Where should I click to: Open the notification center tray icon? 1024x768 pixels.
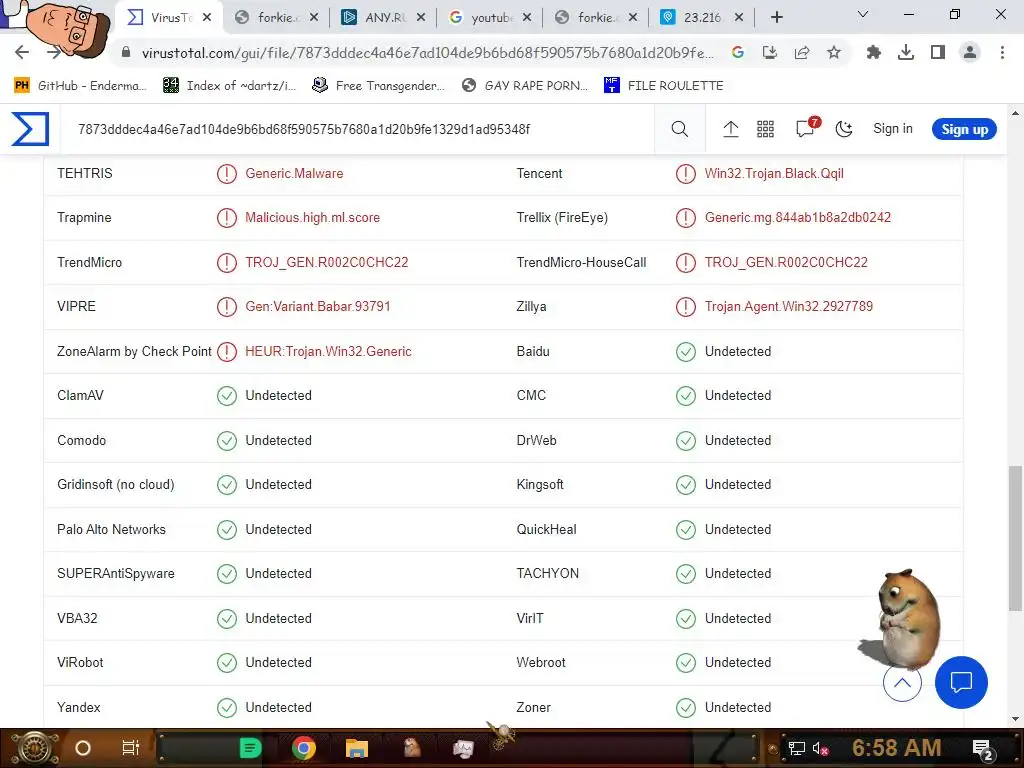click(984, 750)
